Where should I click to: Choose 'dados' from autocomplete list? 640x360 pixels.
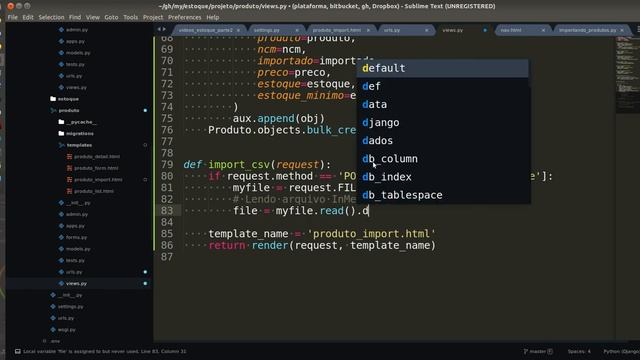[443, 141]
